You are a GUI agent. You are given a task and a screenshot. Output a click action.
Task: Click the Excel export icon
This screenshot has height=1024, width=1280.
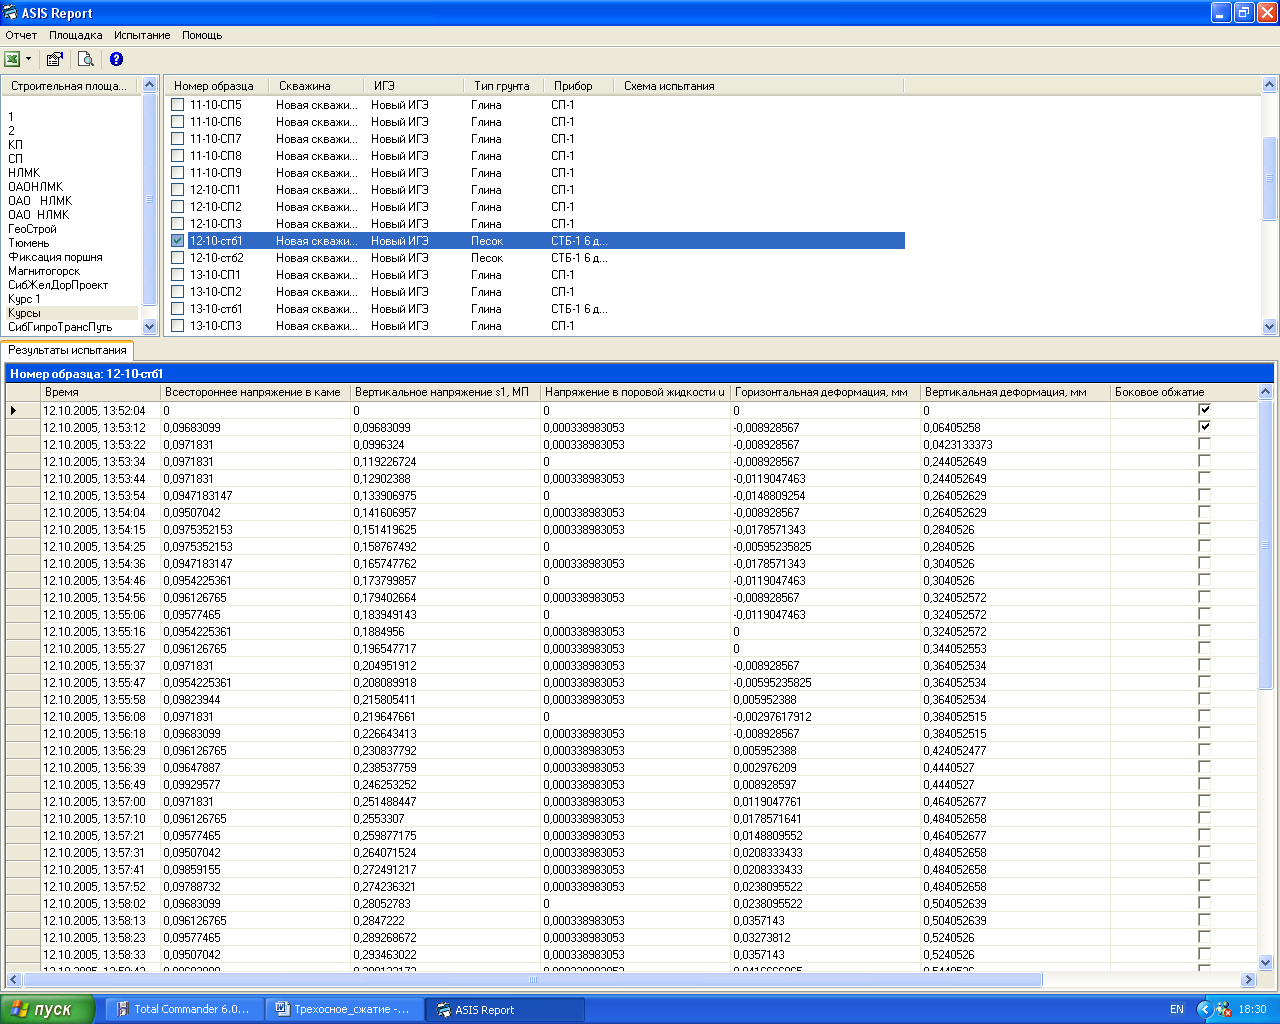click(13, 59)
